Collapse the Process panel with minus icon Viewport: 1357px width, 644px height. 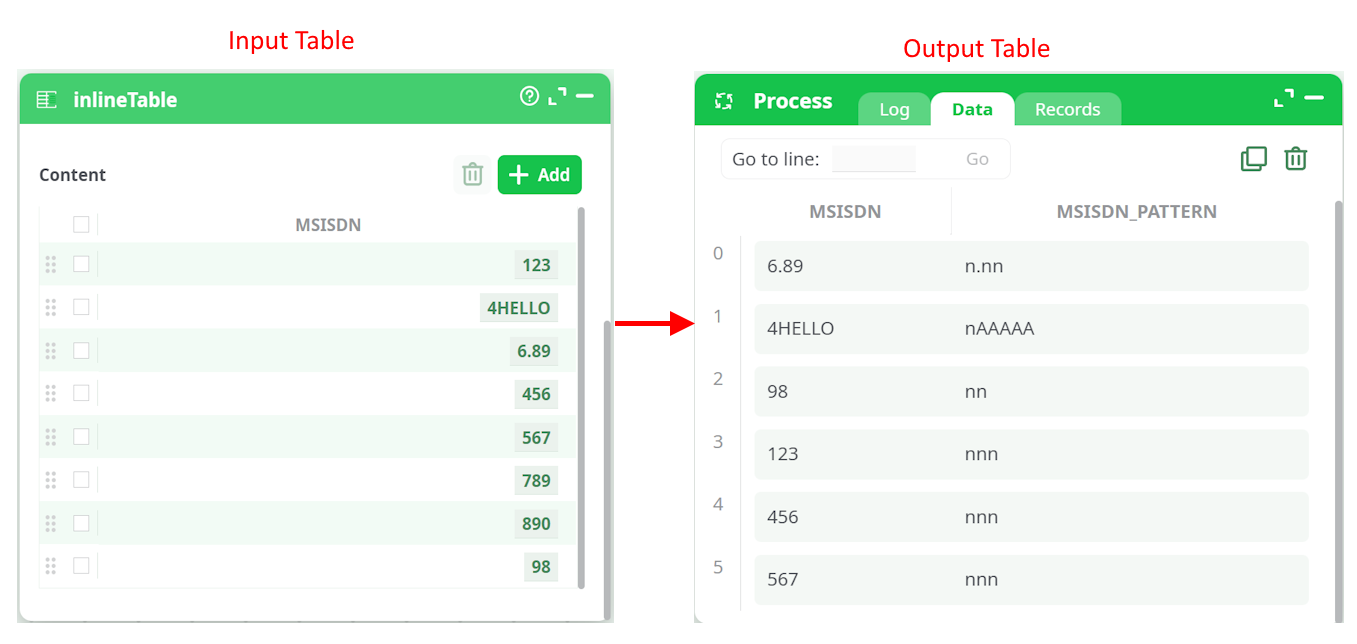click(1314, 98)
